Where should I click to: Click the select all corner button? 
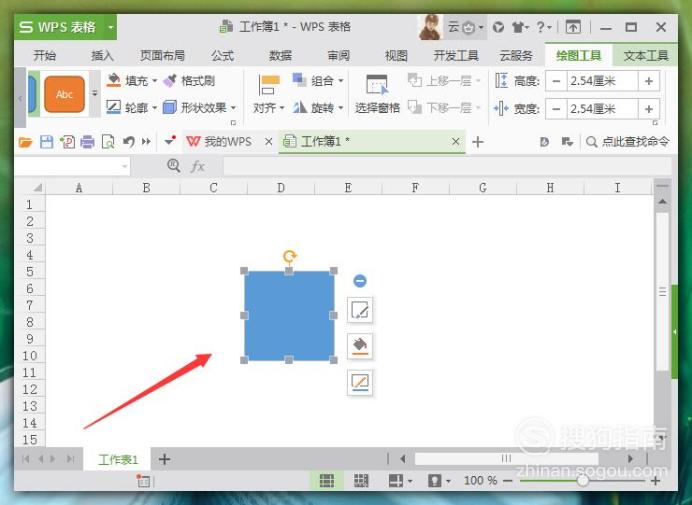tap(37, 188)
